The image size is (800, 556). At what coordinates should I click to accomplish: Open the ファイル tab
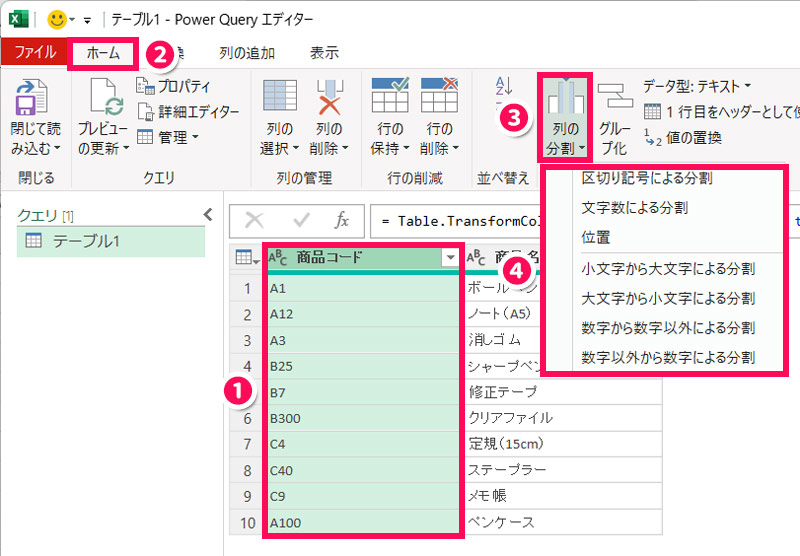35,52
